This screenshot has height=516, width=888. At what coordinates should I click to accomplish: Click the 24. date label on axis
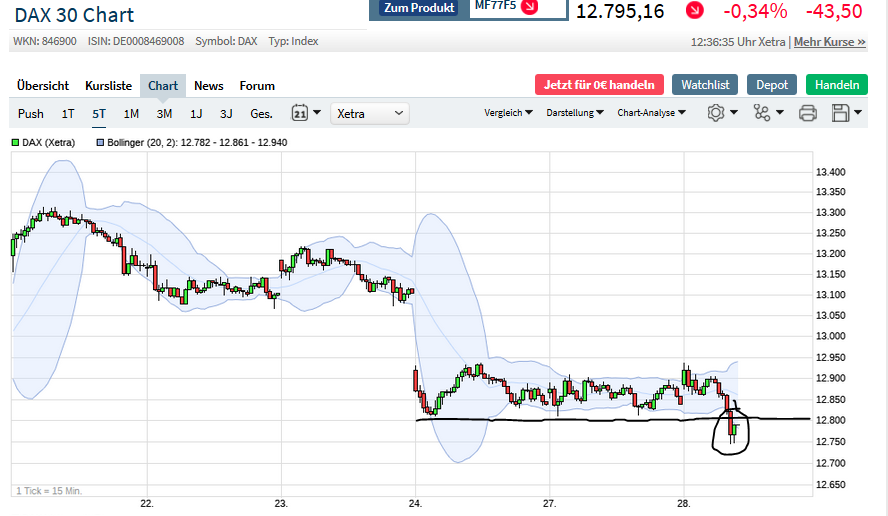tap(415, 503)
